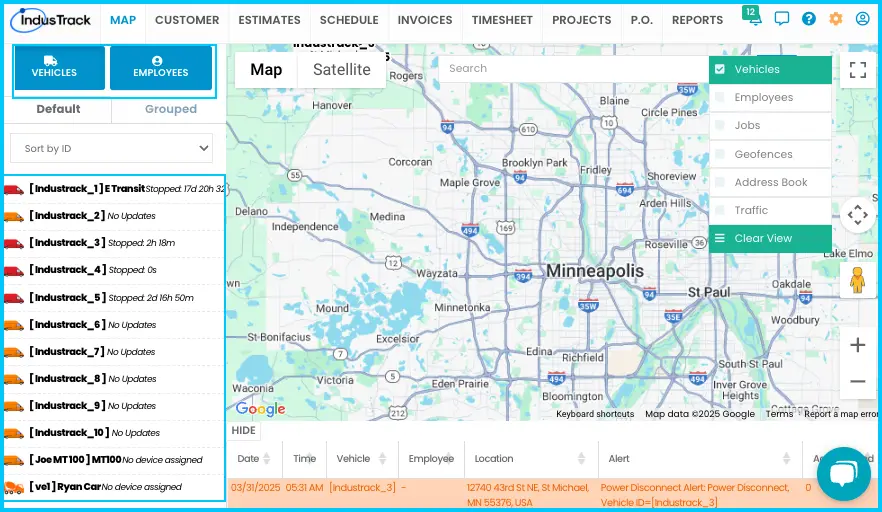Open the MAP navigation tab
The width and height of the screenshot is (882, 512).
(123, 20)
